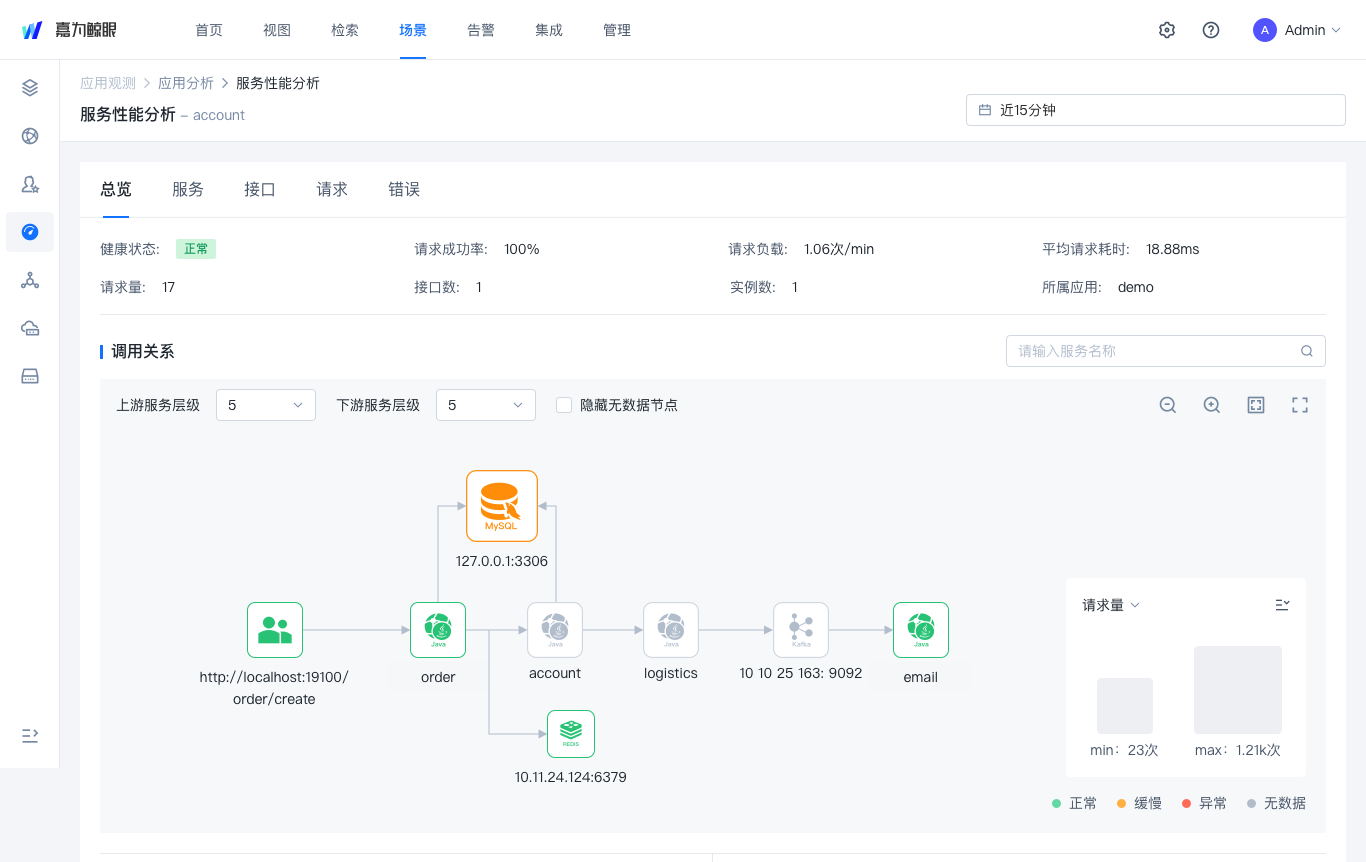The width and height of the screenshot is (1366, 862).
Task: Open the topology diagram in fullscreen
Action: click(1300, 405)
